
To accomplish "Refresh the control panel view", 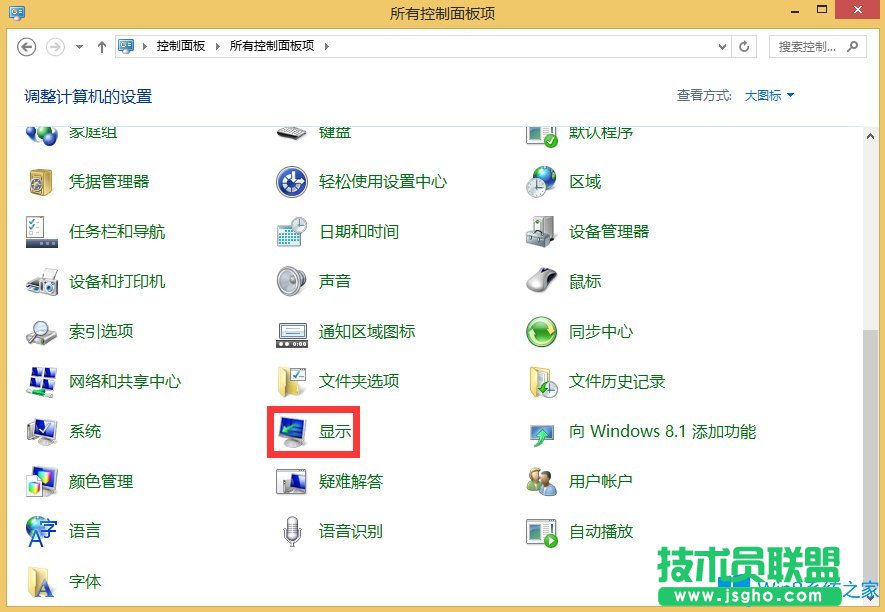I will (745, 46).
